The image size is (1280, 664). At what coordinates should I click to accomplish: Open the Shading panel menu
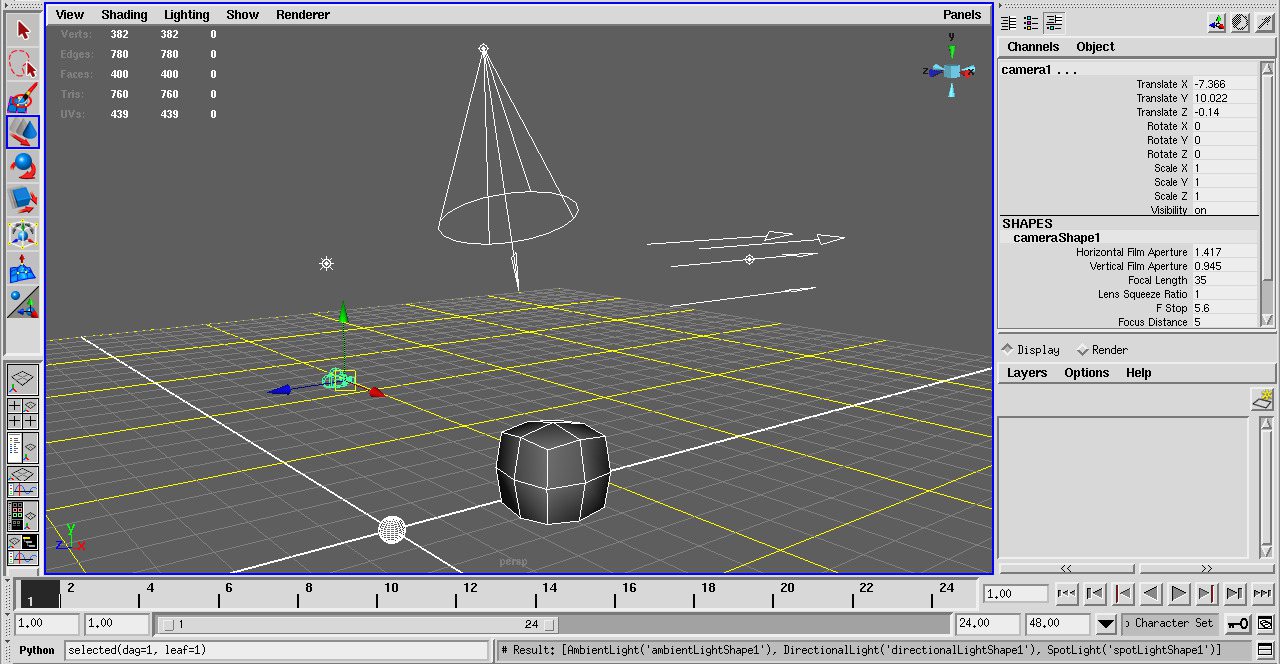[124, 15]
